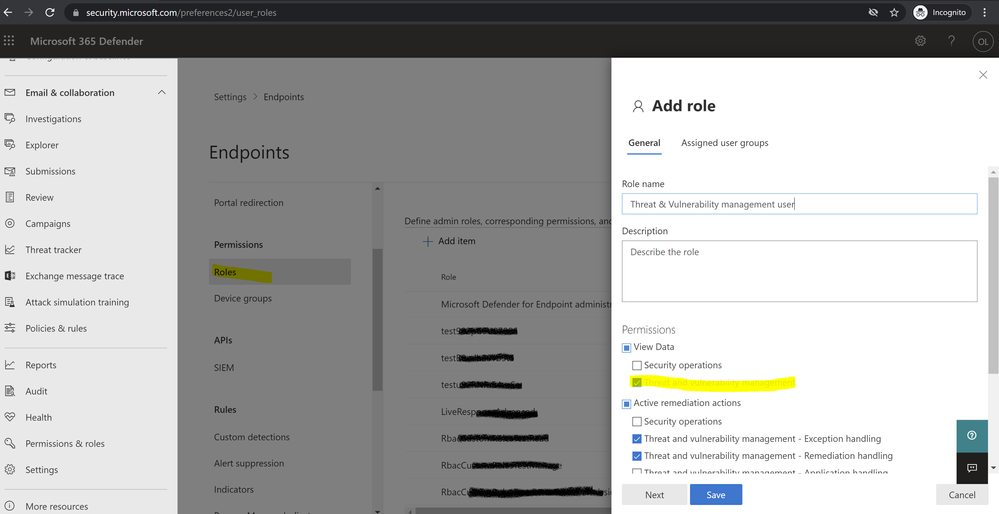
Task: Click Add item in roles list
Action: 449,241
